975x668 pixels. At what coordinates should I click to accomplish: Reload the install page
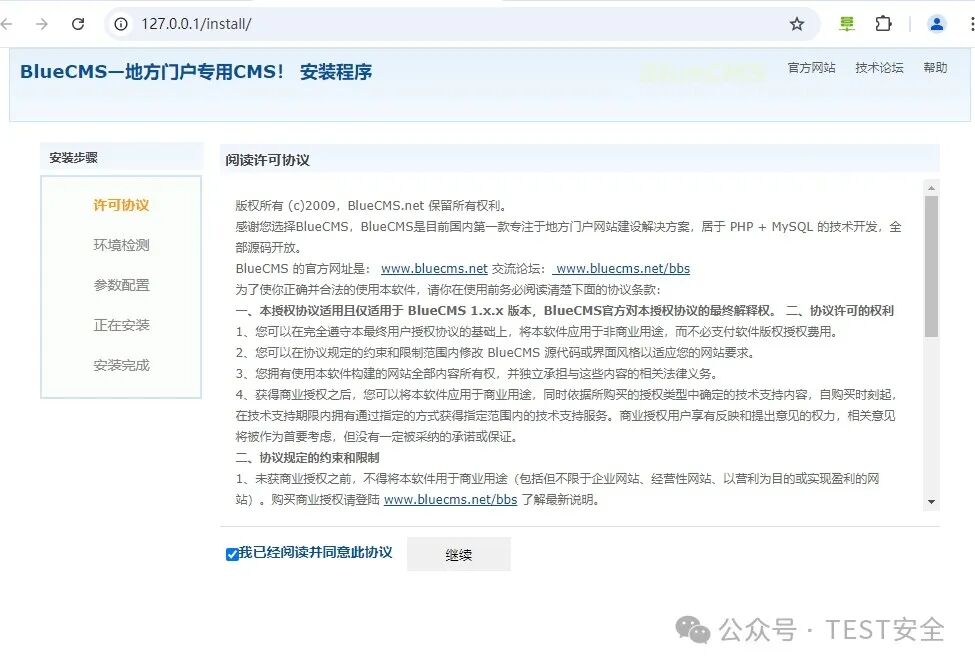tap(78, 24)
